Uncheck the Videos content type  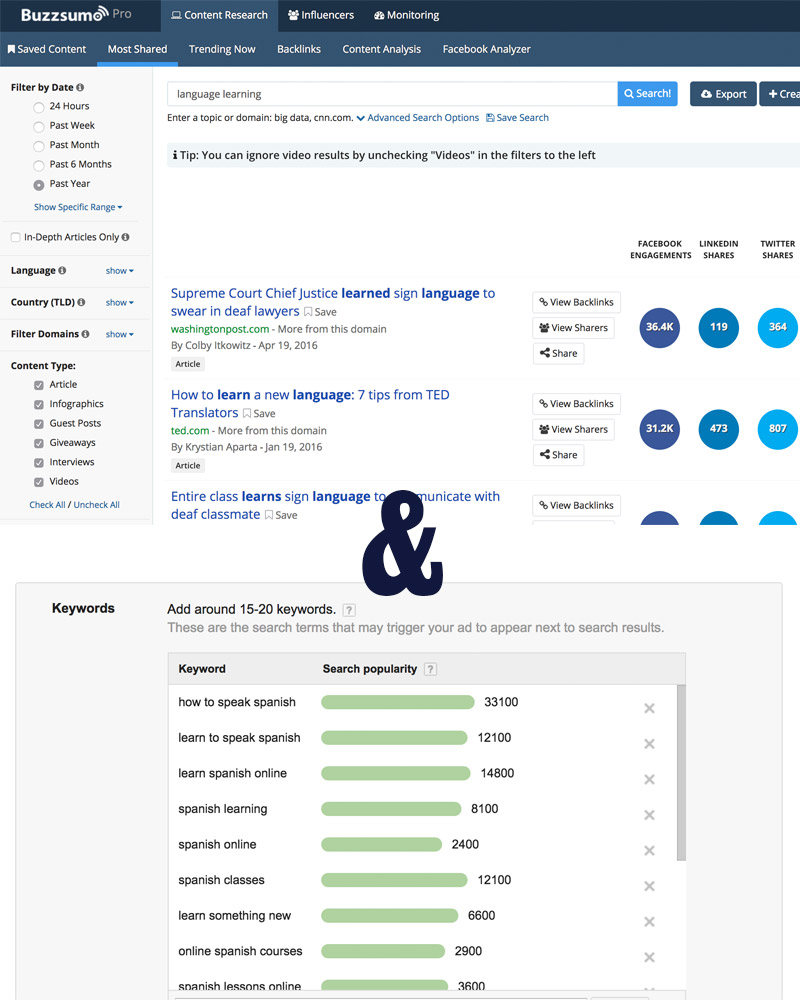point(39,482)
